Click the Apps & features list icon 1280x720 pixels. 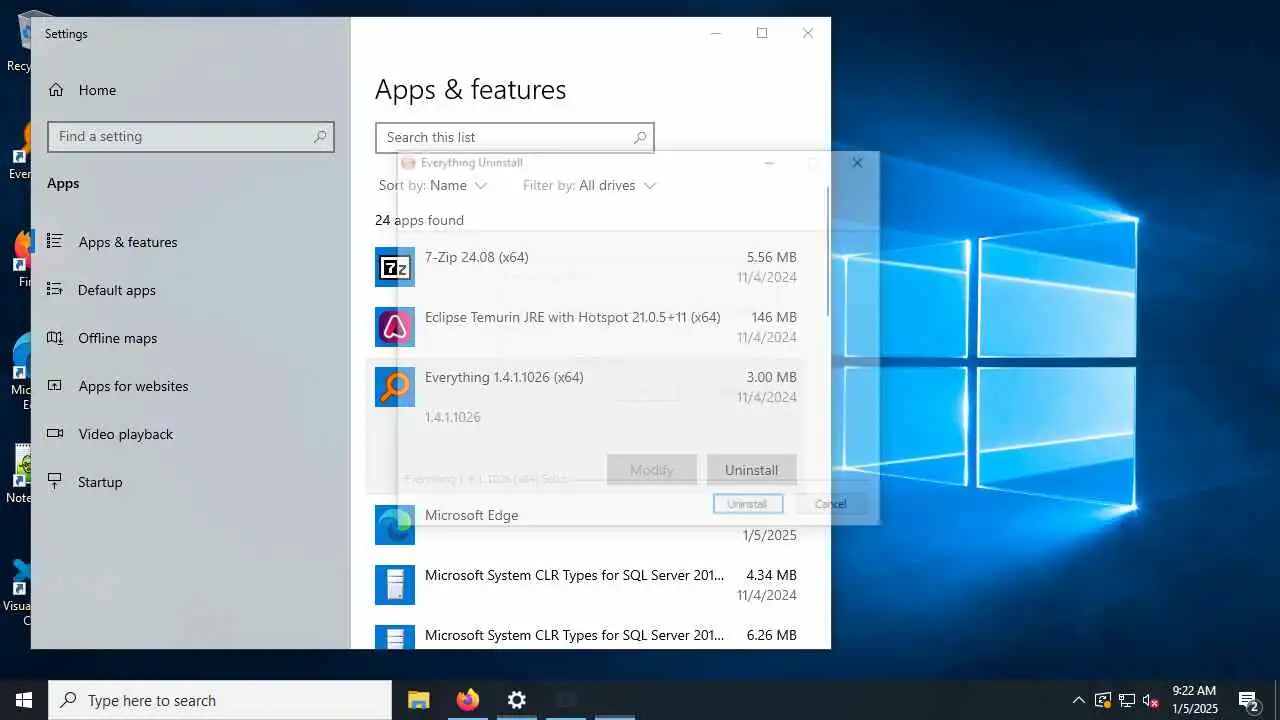[55, 241]
